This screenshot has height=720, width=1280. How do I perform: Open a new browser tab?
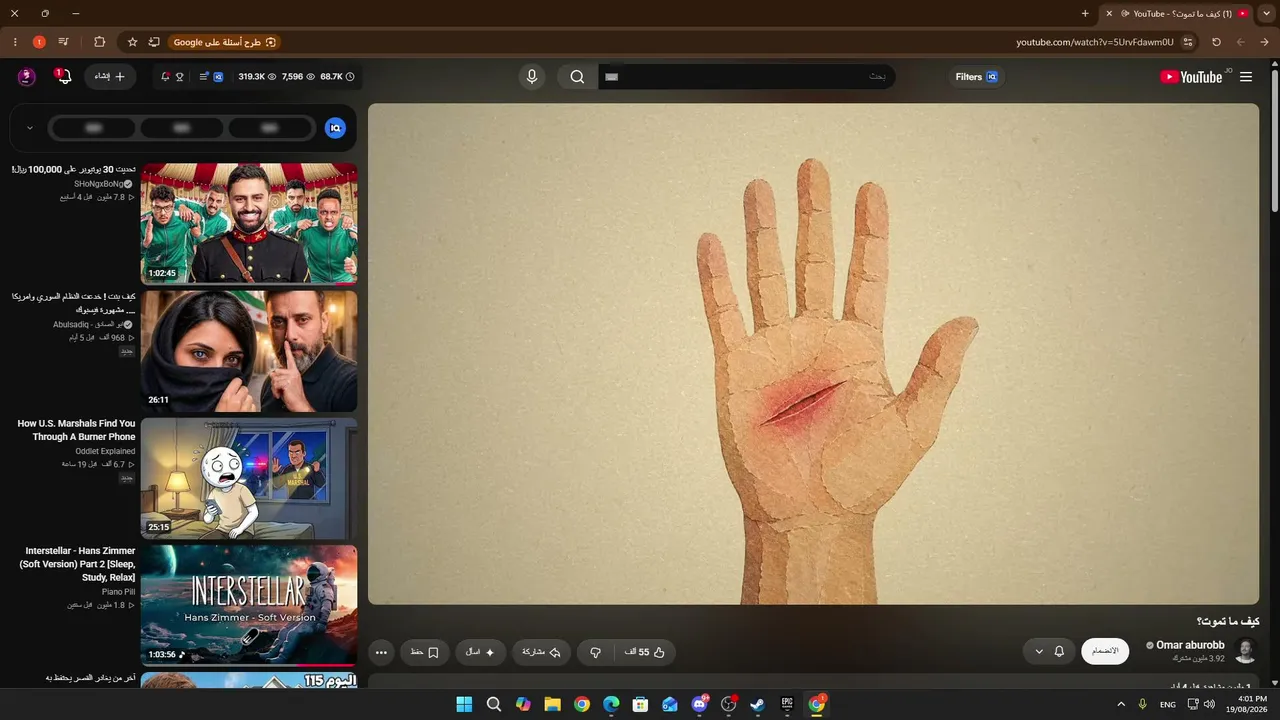click(1085, 13)
